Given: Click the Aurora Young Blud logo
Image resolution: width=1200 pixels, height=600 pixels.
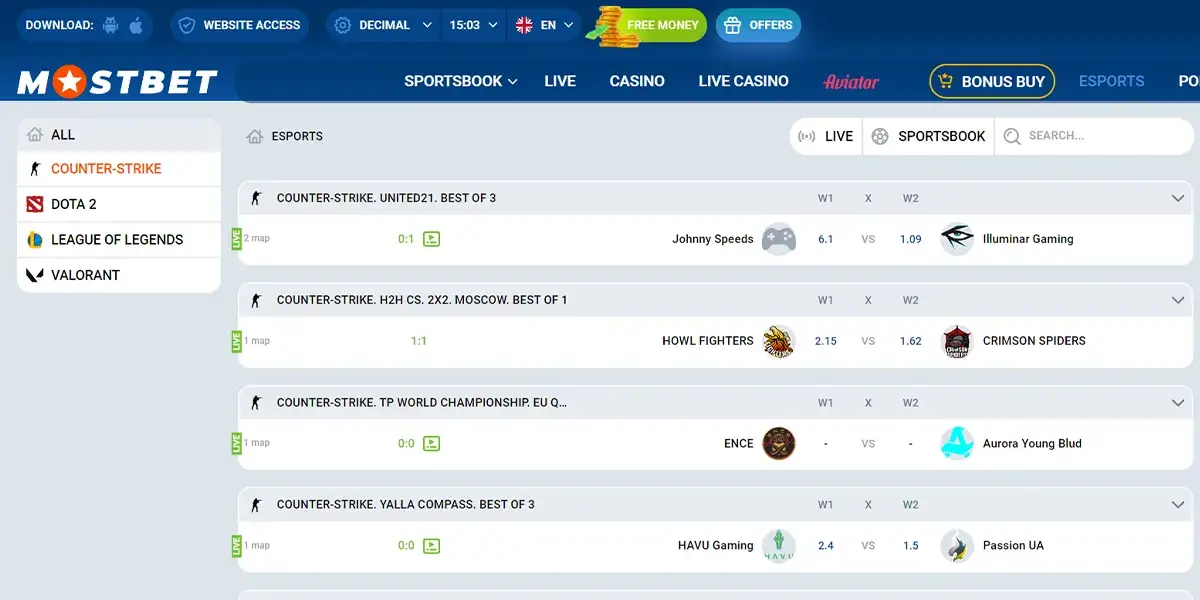Looking at the screenshot, I should 957,443.
